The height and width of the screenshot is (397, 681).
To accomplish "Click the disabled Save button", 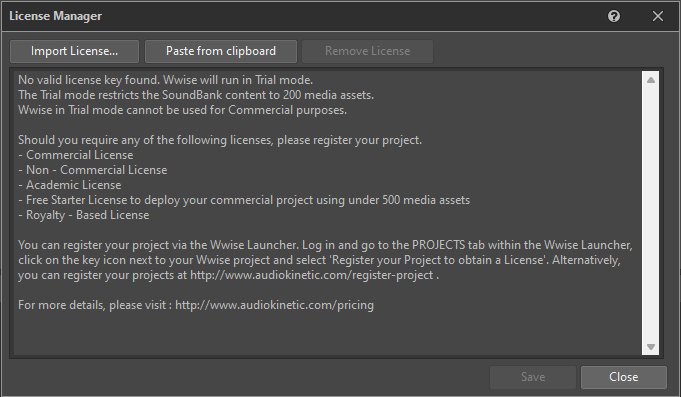I will [533, 377].
